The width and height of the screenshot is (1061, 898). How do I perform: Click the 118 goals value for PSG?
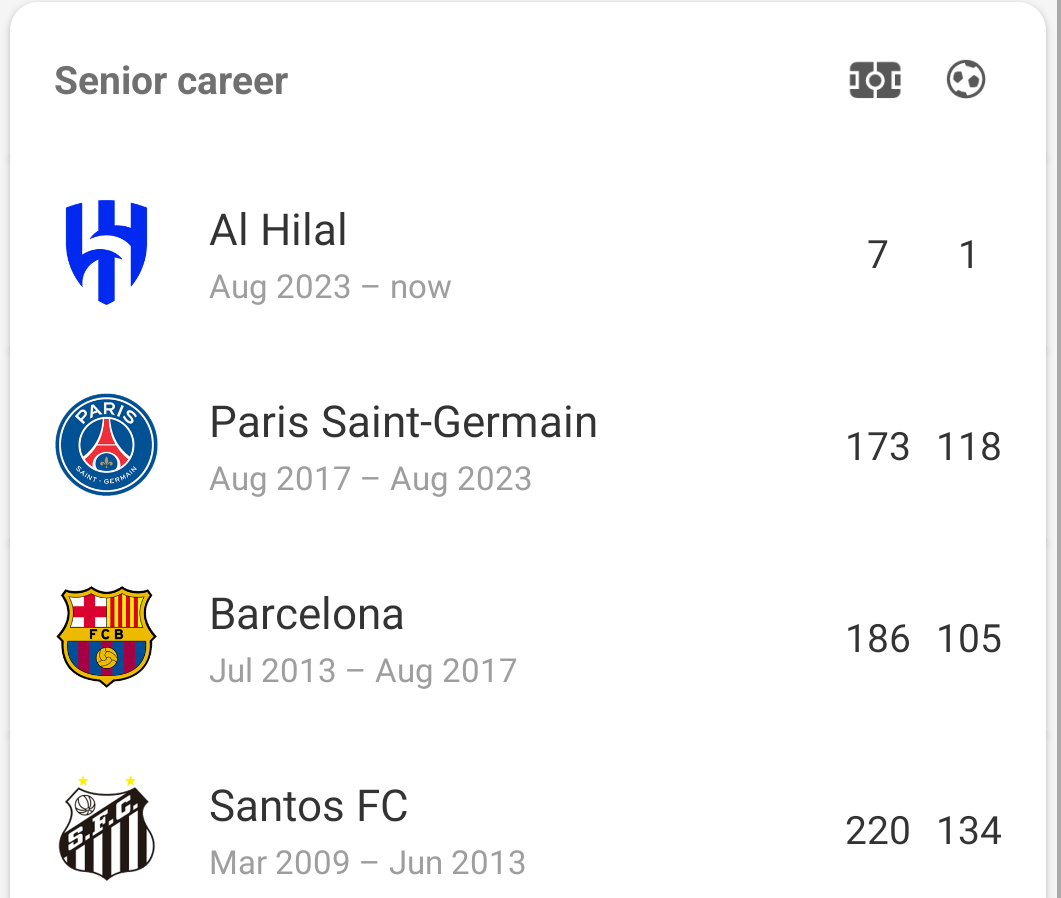coord(969,447)
